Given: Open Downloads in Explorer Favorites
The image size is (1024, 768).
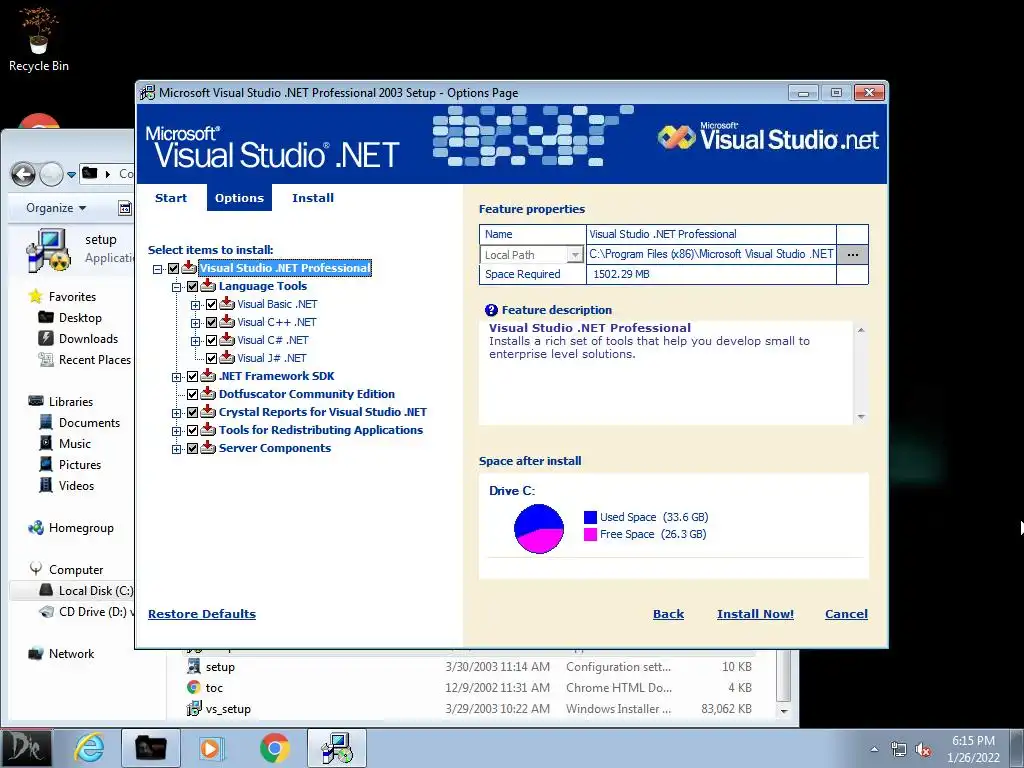Looking at the screenshot, I should click(x=88, y=338).
